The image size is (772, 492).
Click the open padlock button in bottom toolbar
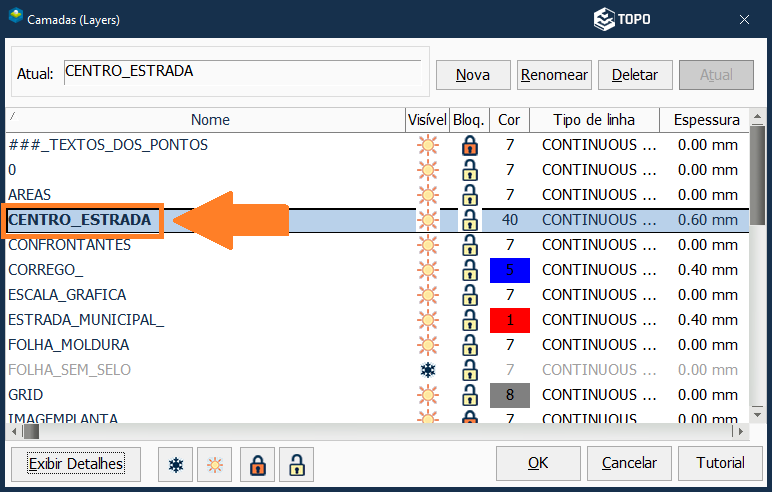296,464
